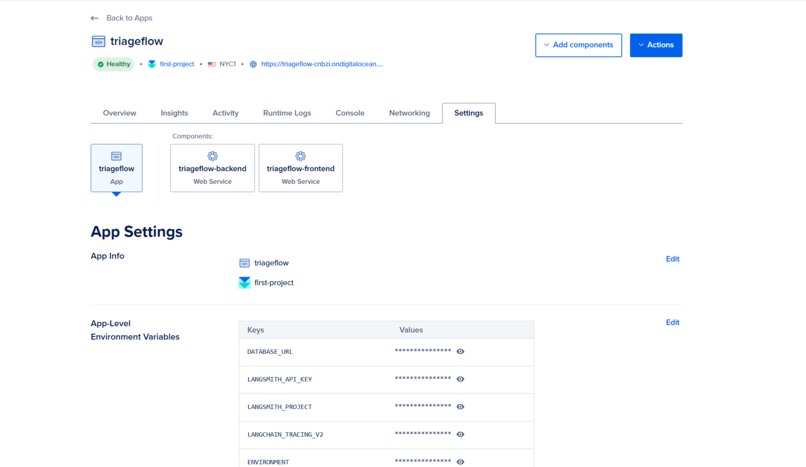The image size is (806, 467).
Task: Click the globe icon before the app URL
Action: click(253, 64)
